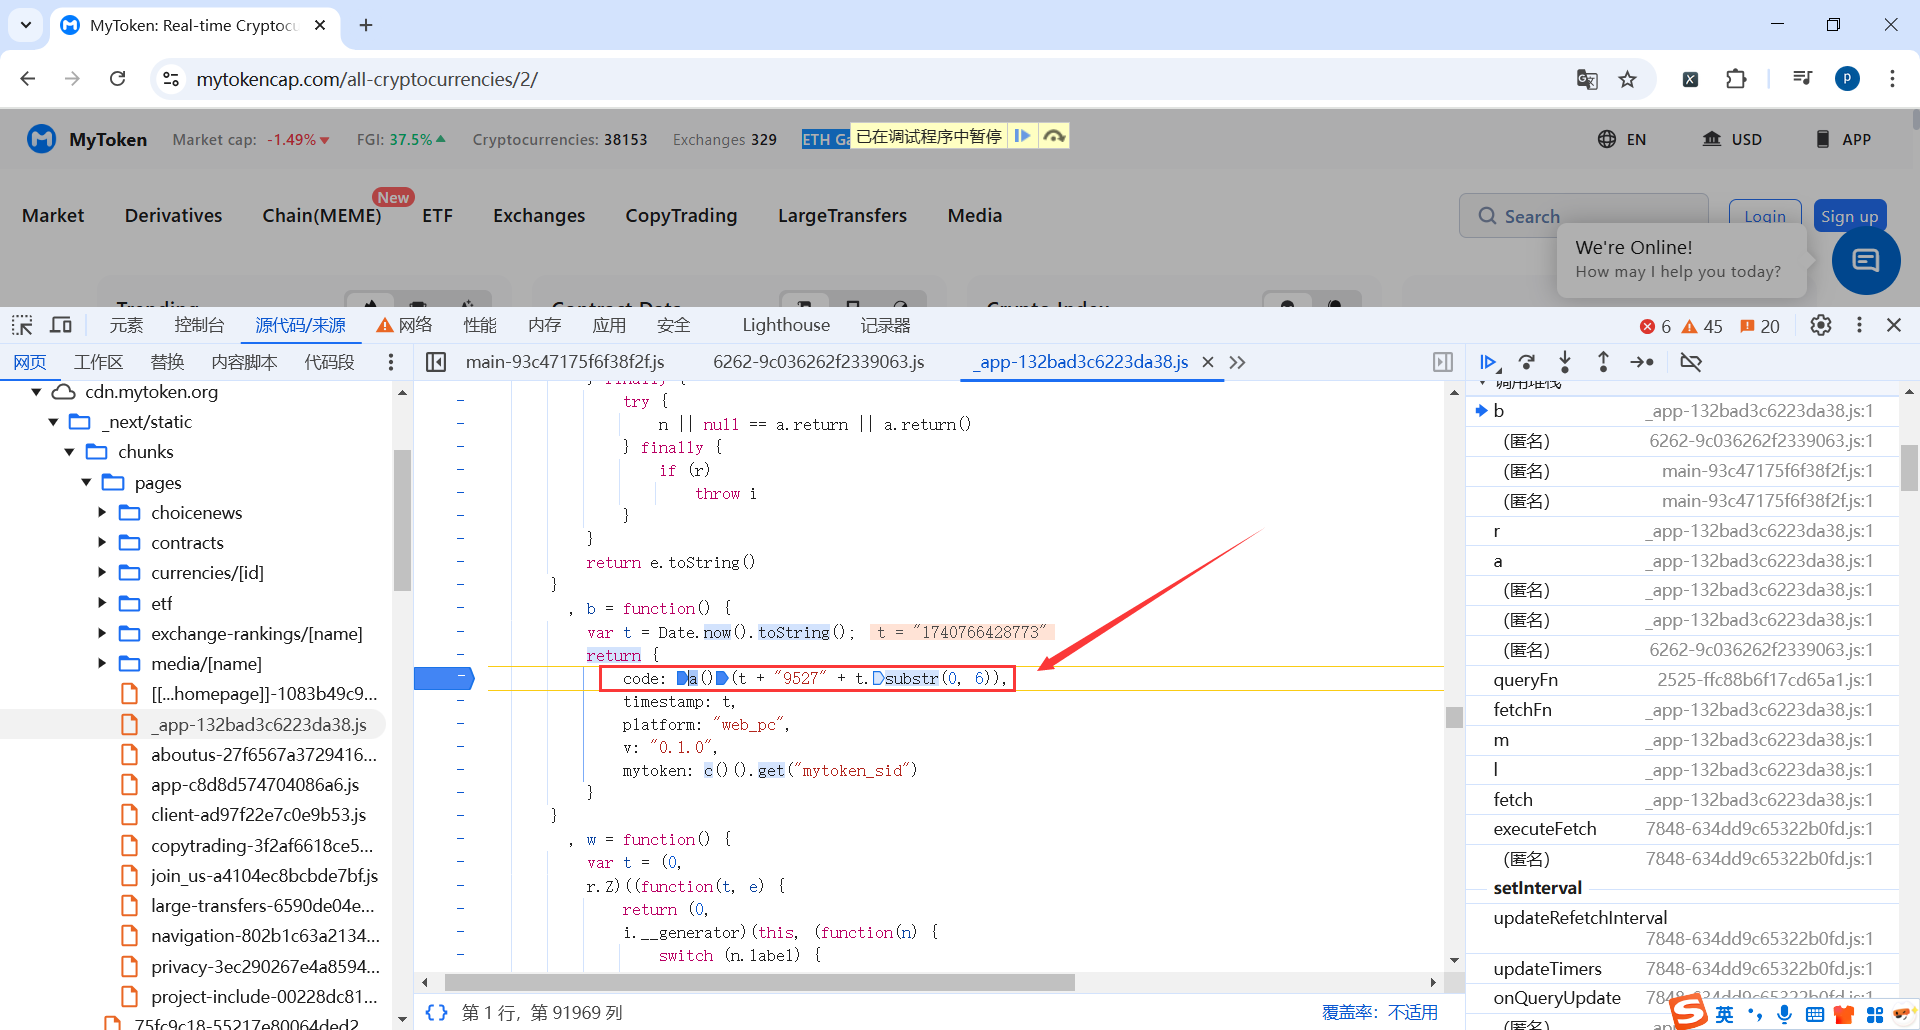This screenshot has height=1030, width=1920.
Task: Click the single Step debugger icon
Action: tap(1642, 362)
